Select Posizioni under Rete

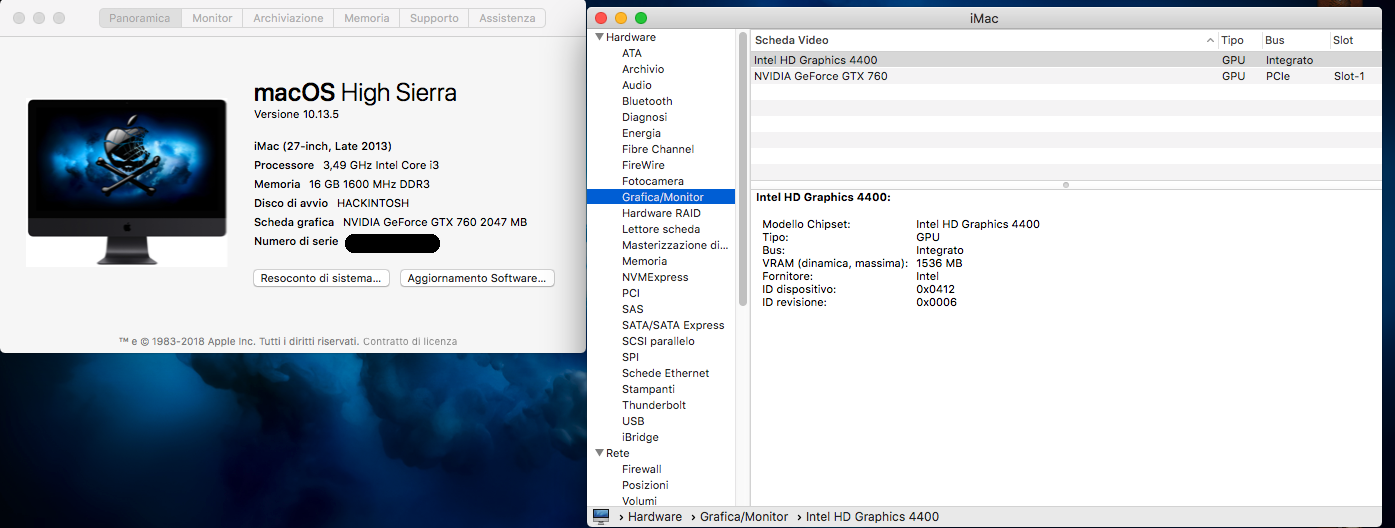point(645,485)
